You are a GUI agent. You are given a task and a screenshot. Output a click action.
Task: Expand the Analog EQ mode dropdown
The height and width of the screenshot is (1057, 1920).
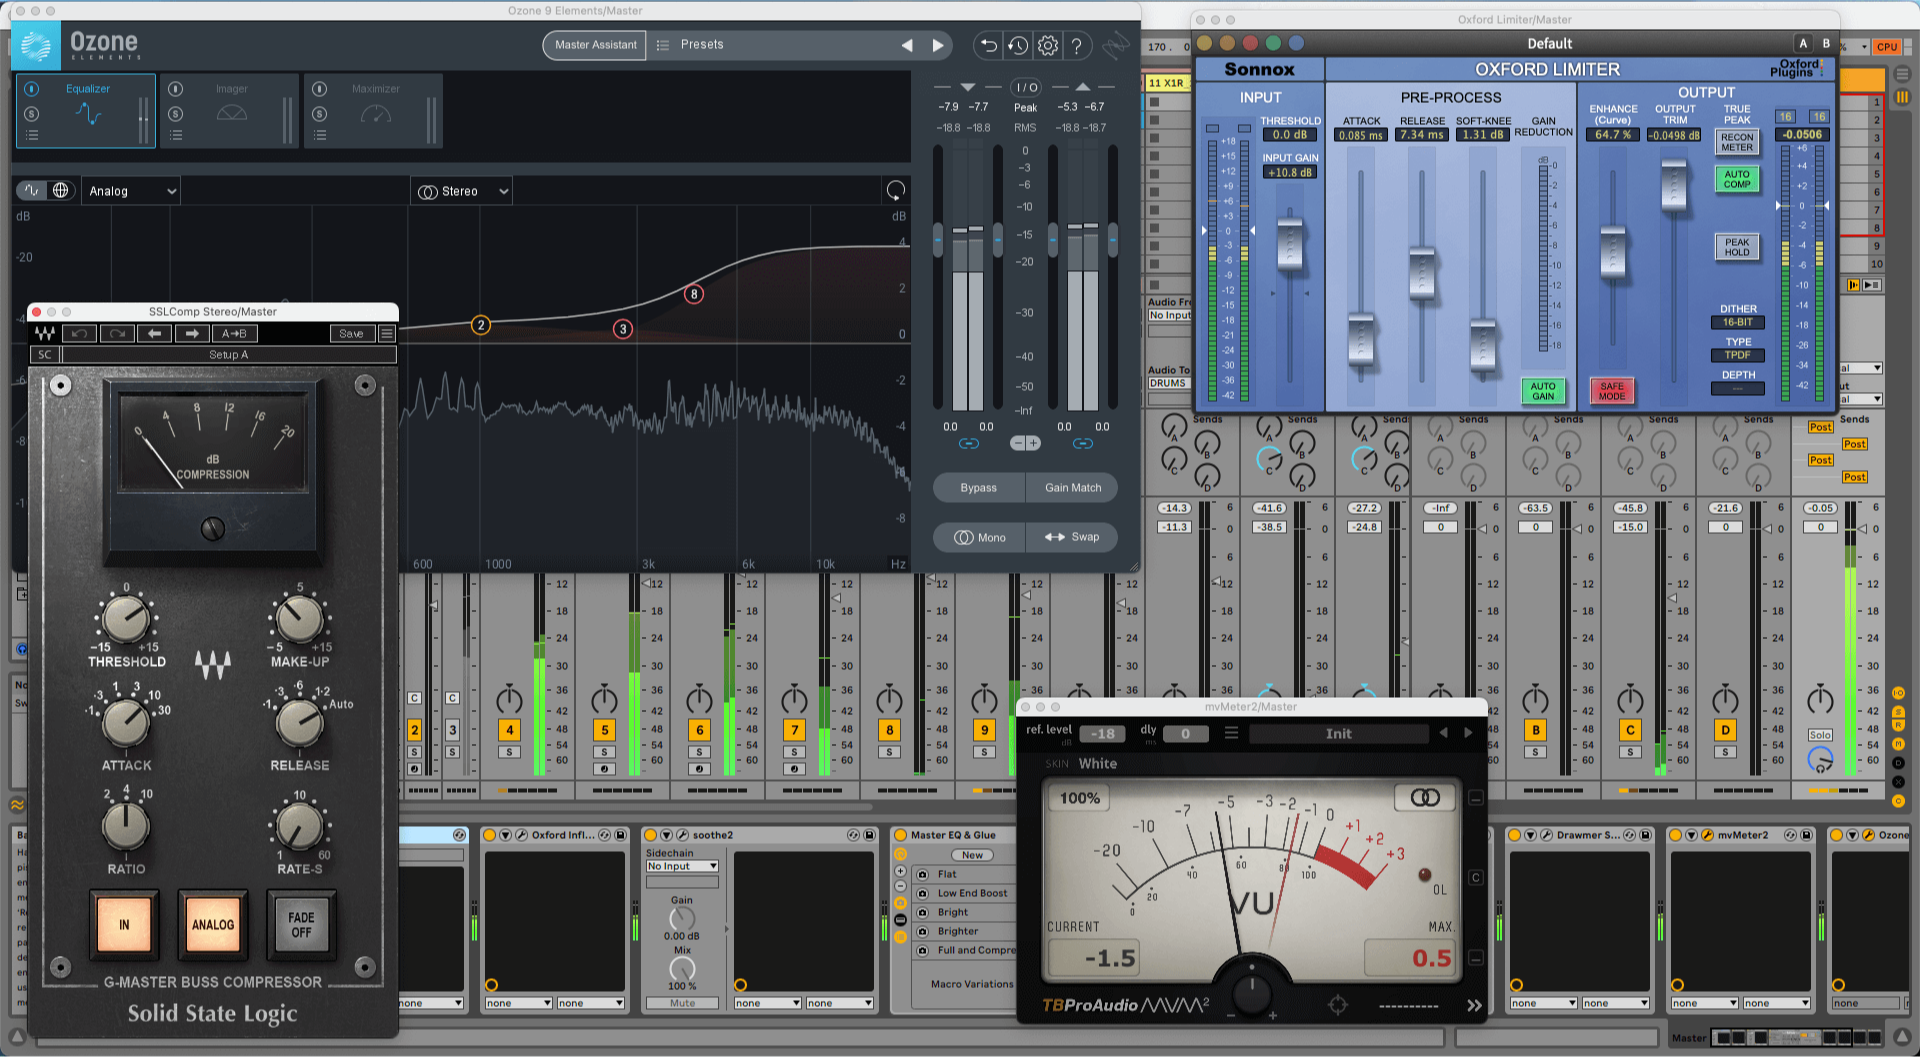click(131, 191)
